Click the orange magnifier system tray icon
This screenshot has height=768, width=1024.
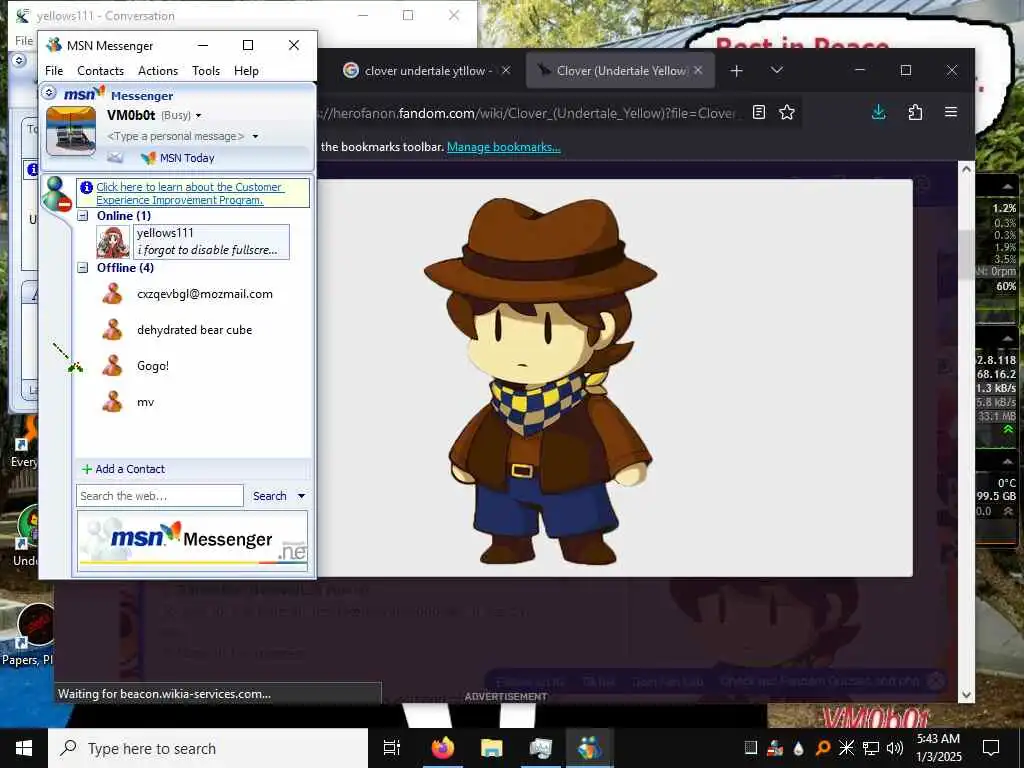[x=823, y=748]
